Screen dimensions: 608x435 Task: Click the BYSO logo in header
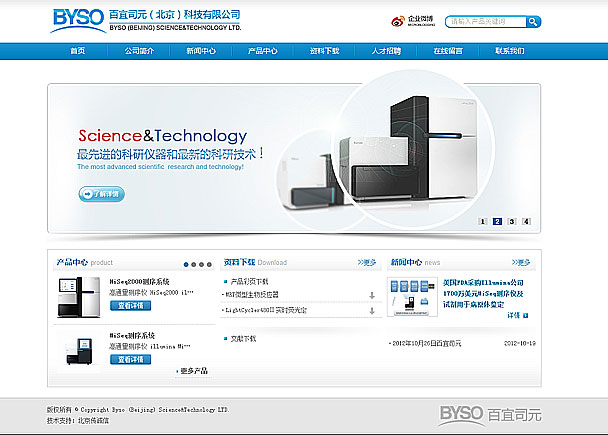[78, 19]
